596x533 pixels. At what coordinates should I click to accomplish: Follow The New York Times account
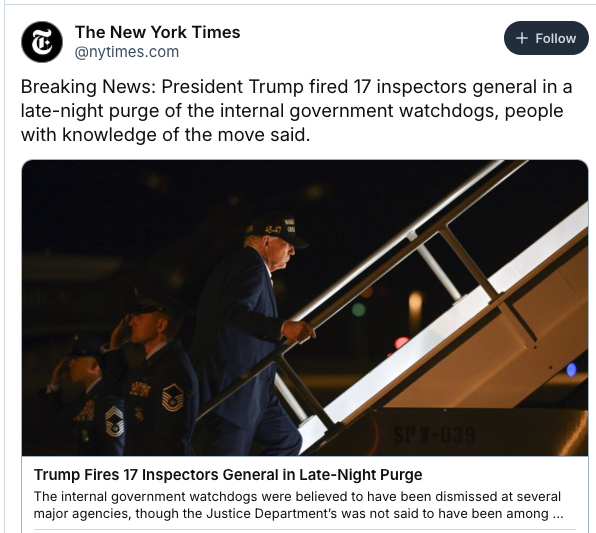546,38
